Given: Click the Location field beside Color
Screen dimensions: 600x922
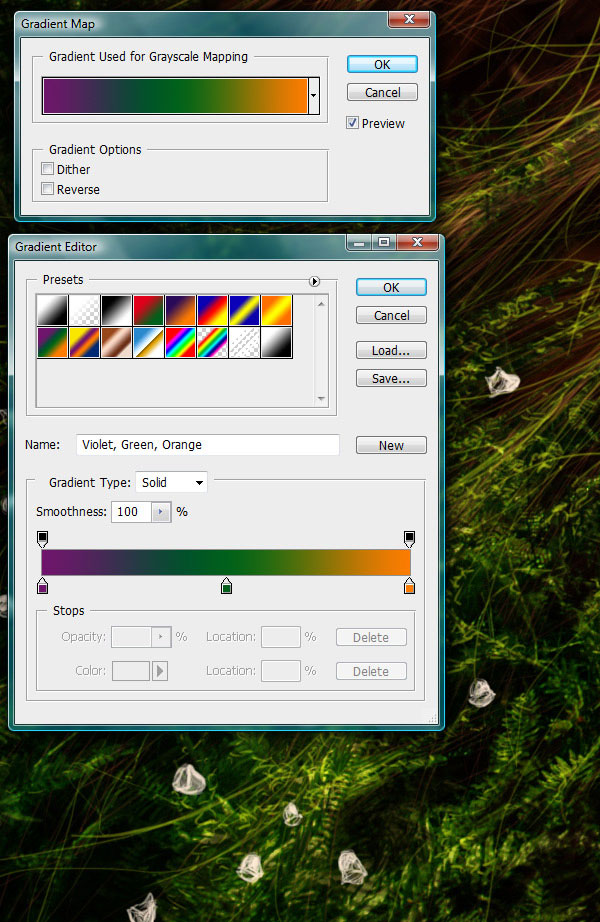Looking at the screenshot, I should click(x=281, y=671).
